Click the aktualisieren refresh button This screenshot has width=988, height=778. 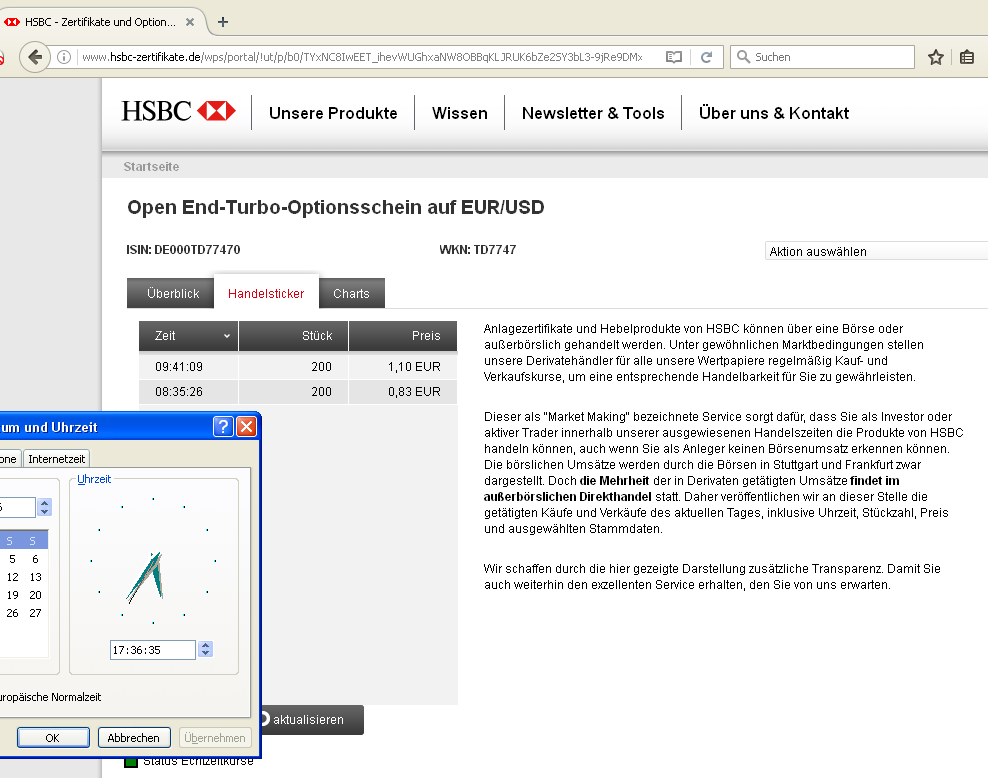311,719
